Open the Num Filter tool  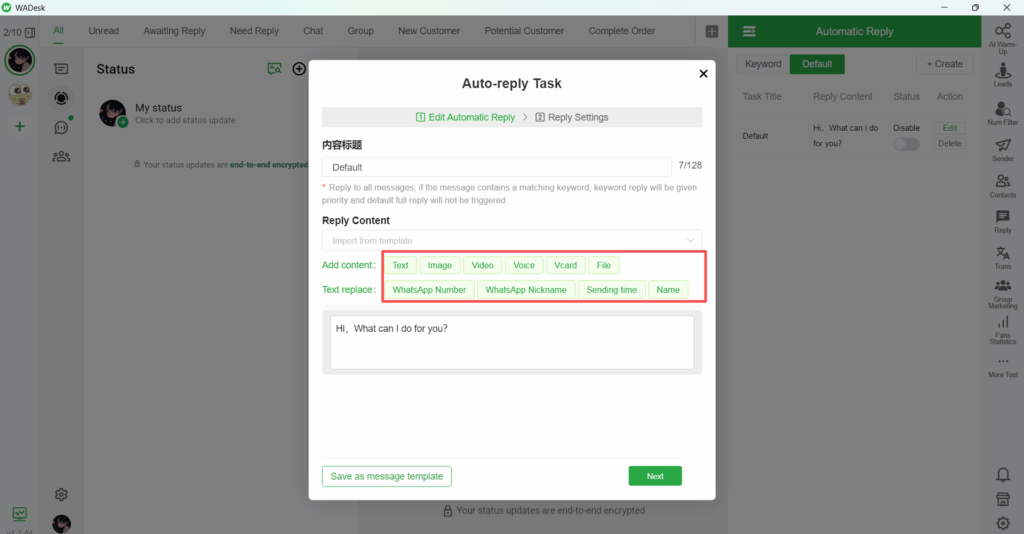click(1002, 113)
